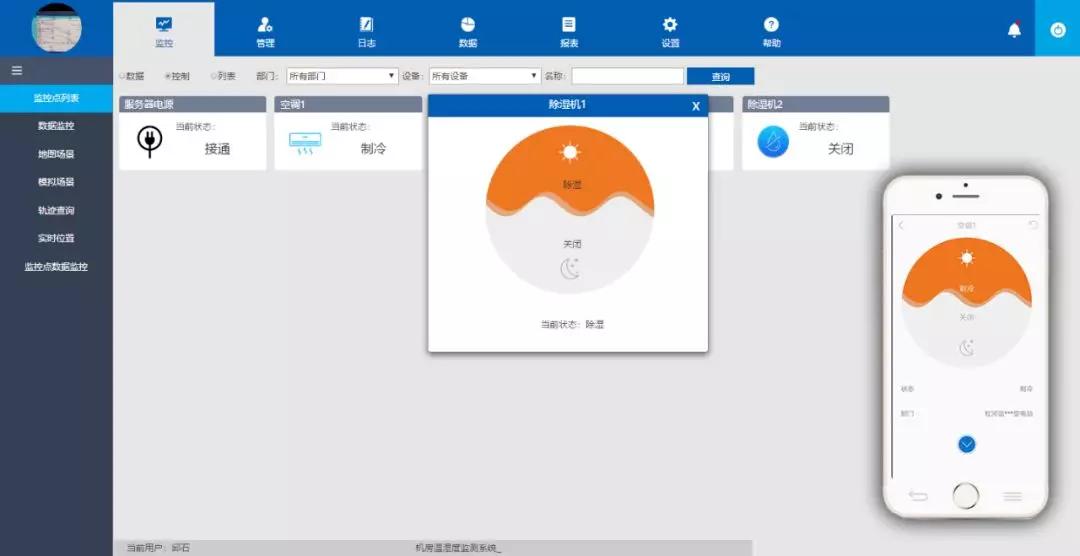Click the 名称 text input field
1080x556 pixels.
(627, 76)
